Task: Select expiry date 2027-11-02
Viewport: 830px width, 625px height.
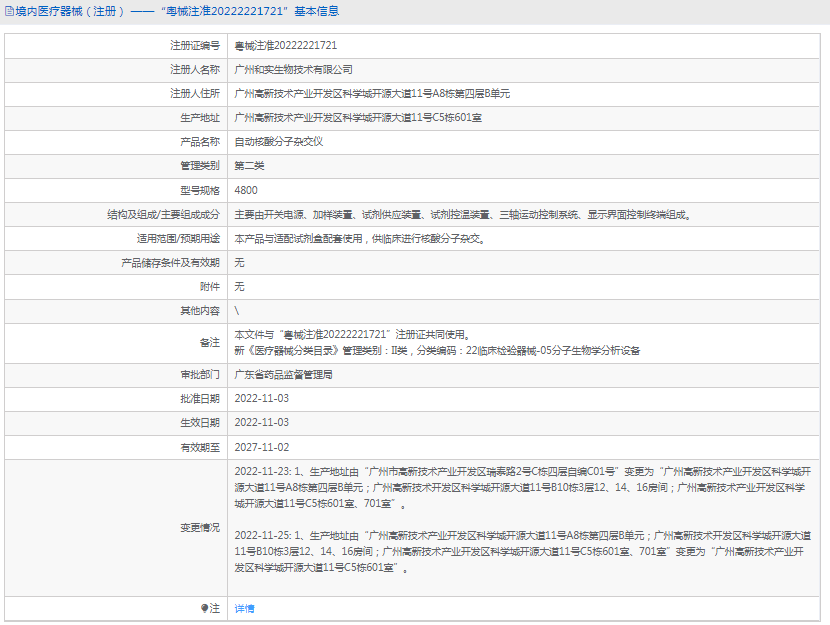Action: point(261,447)
